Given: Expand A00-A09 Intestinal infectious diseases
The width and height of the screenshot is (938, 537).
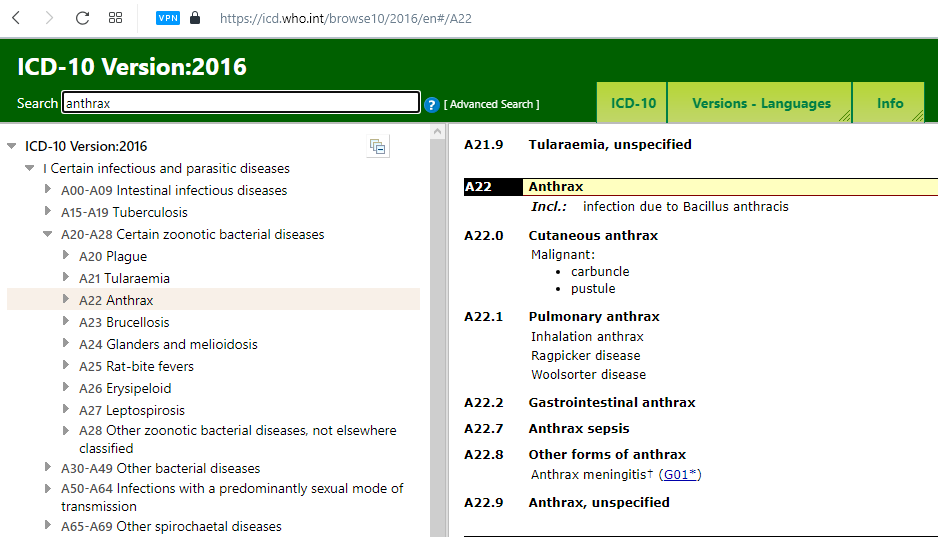Looking at the screenshot, I should (x=47, y=190).
